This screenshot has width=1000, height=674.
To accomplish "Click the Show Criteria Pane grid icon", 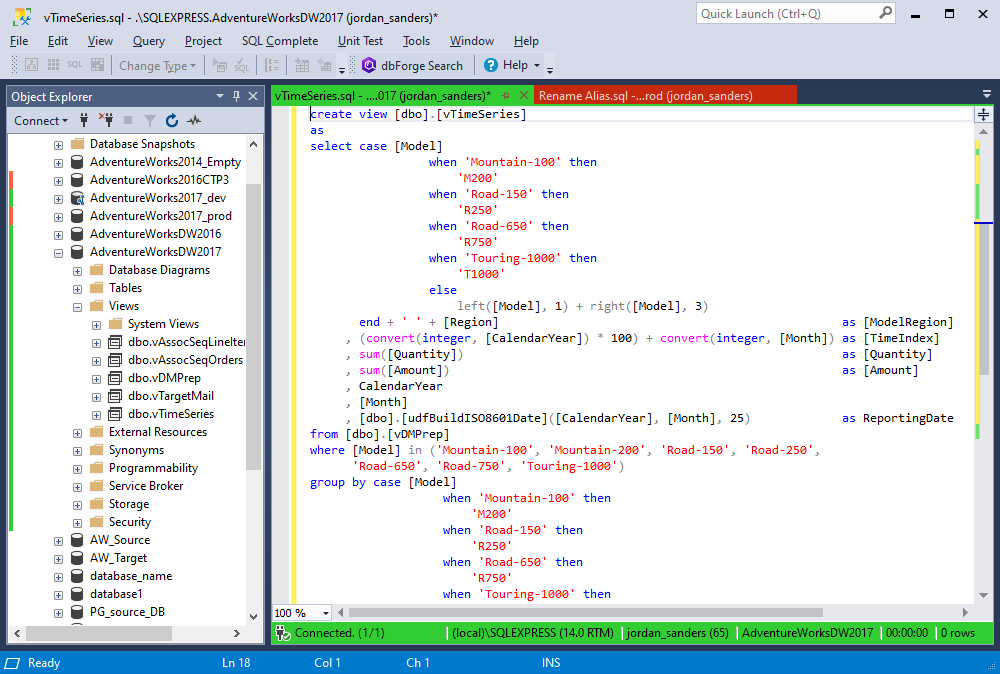I will click(x=54, y=65).
